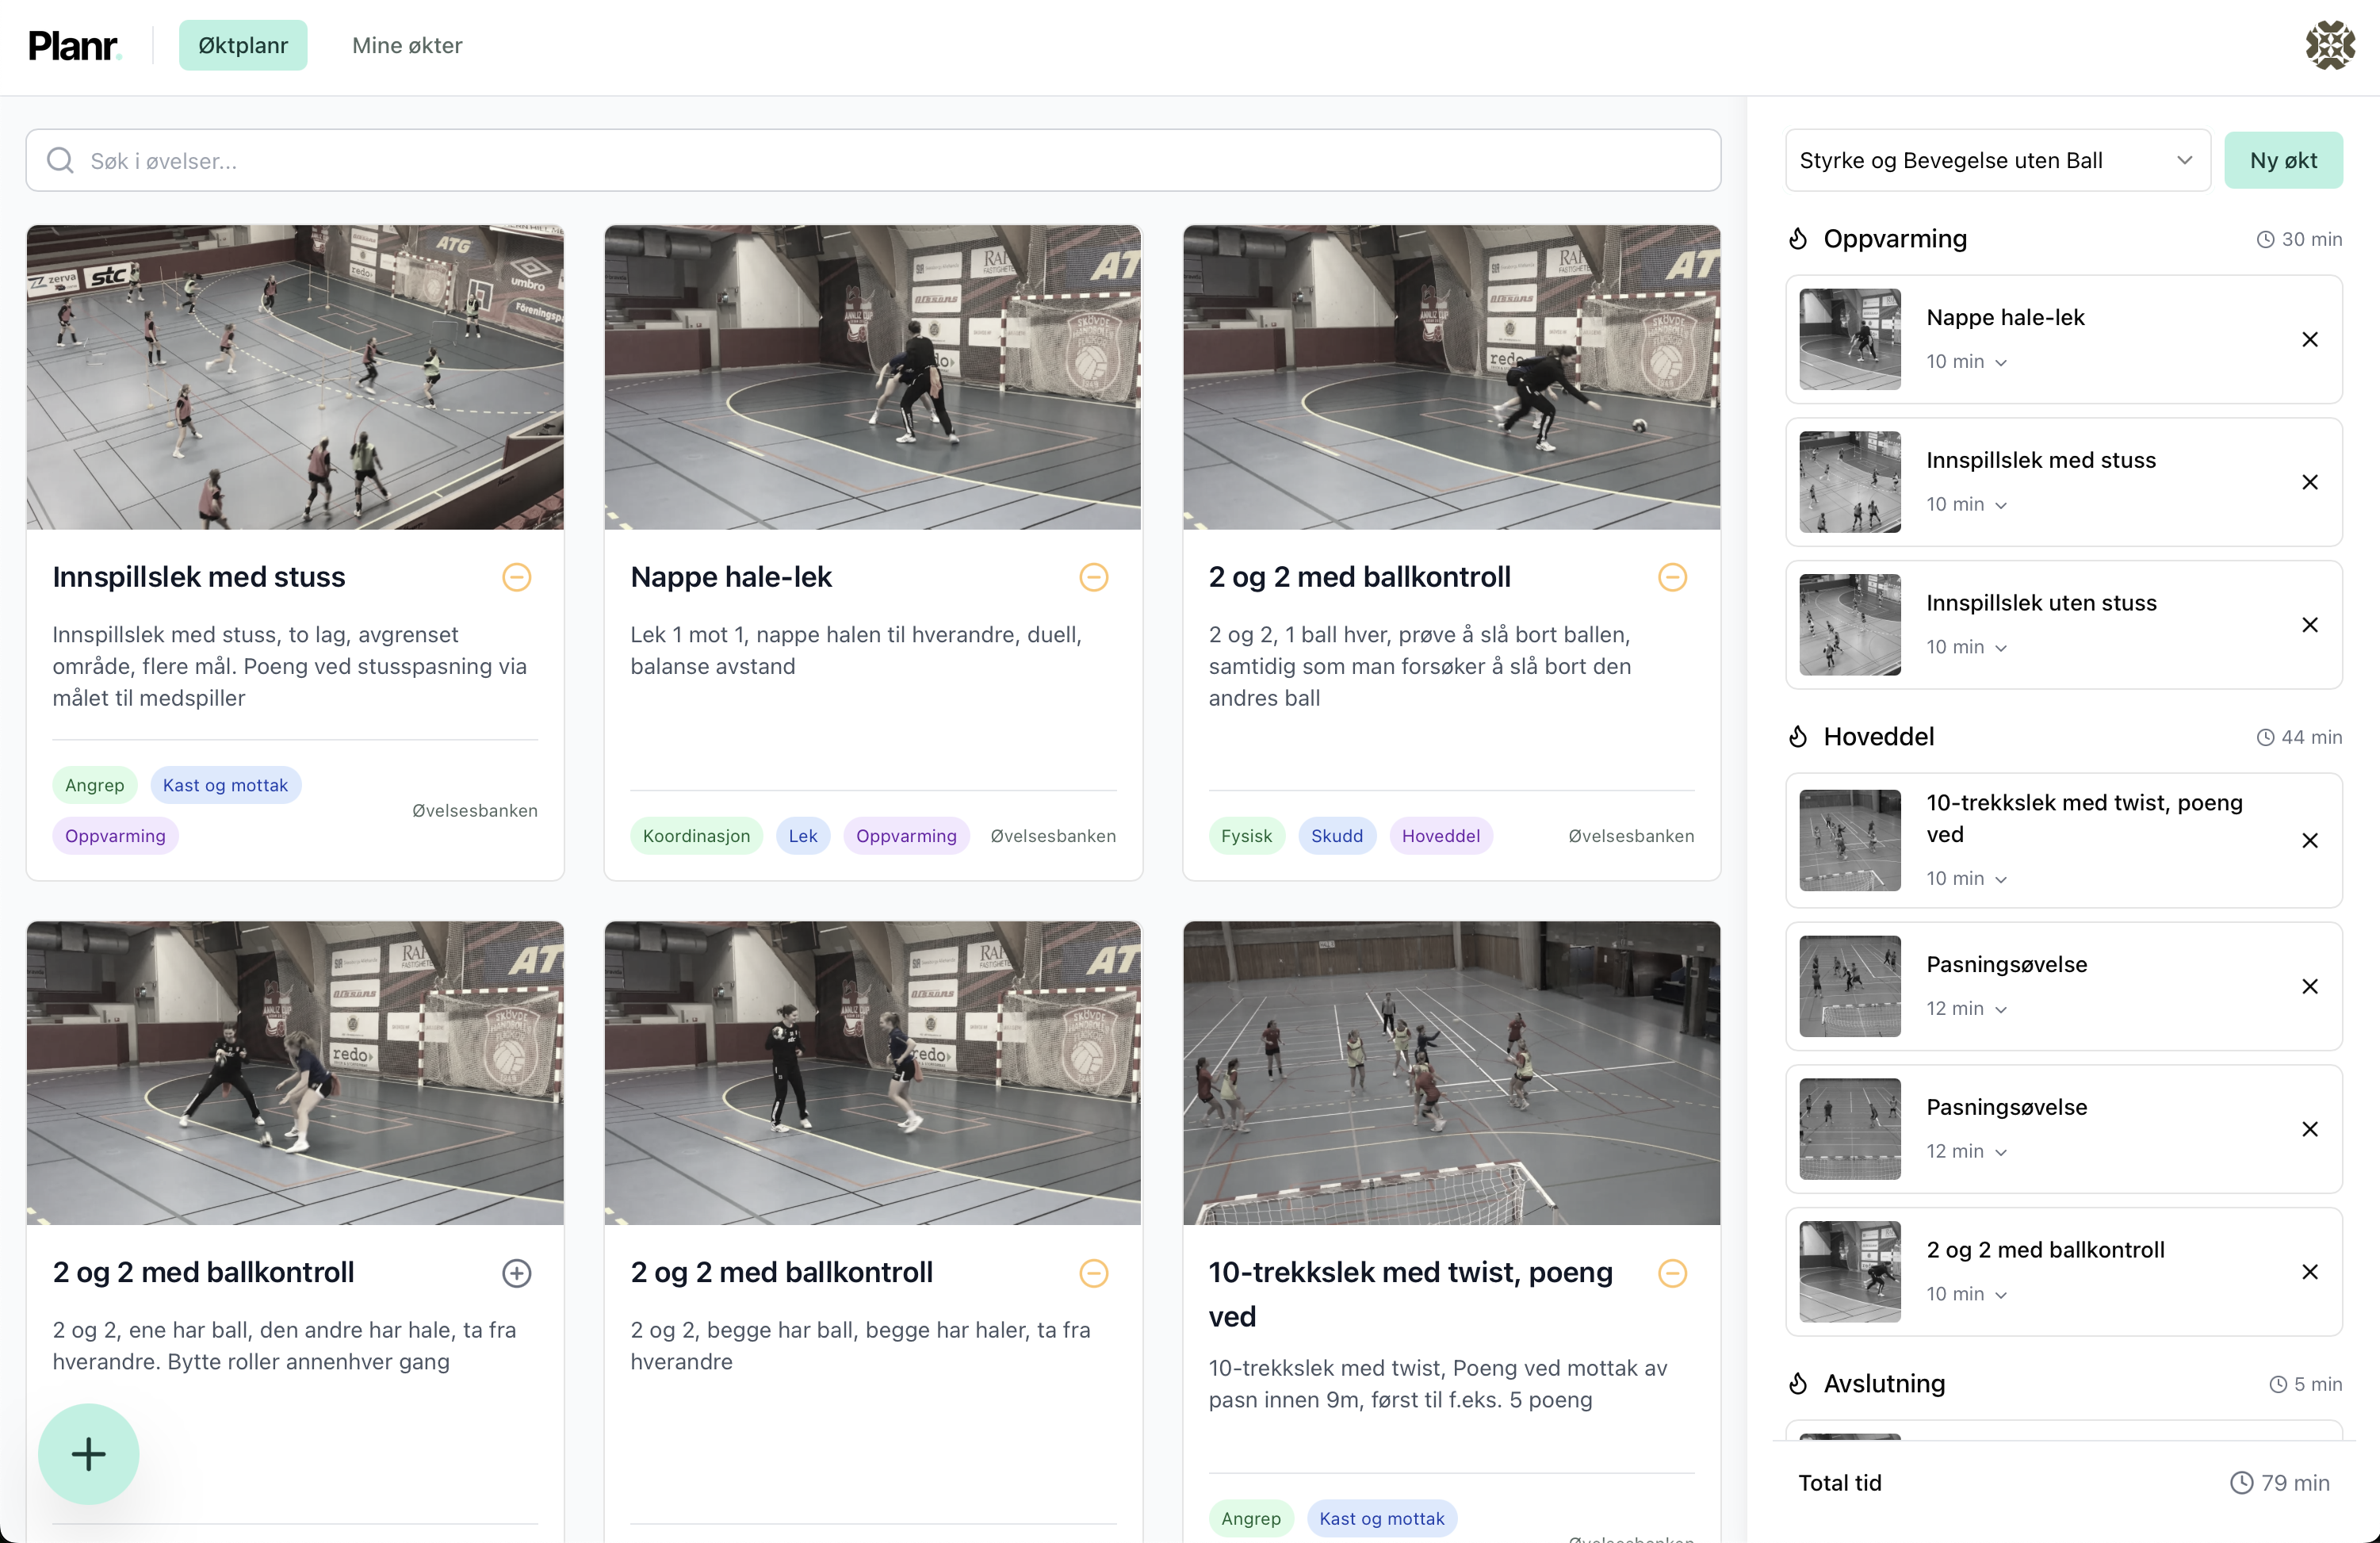This screenshot has height=1543, width=2380.
Task: Remove "Innspillslek med stuss" via its minus icon
Action: [516, 577]
